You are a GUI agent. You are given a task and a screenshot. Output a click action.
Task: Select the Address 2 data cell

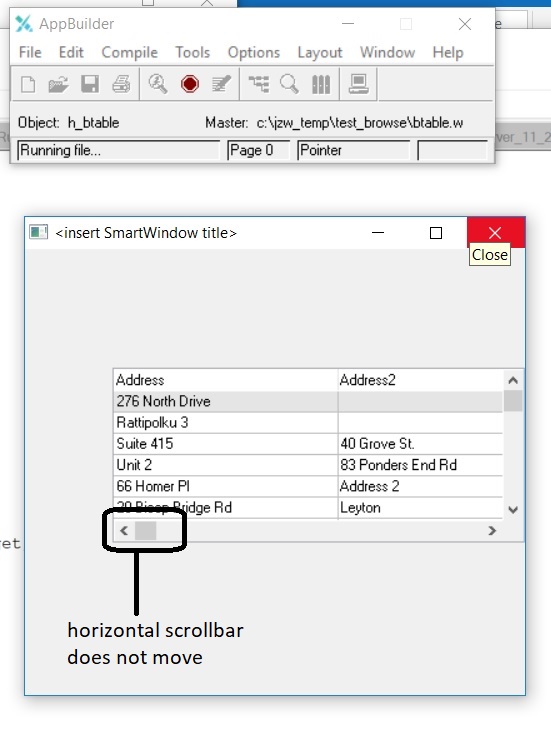pos(420,486)
